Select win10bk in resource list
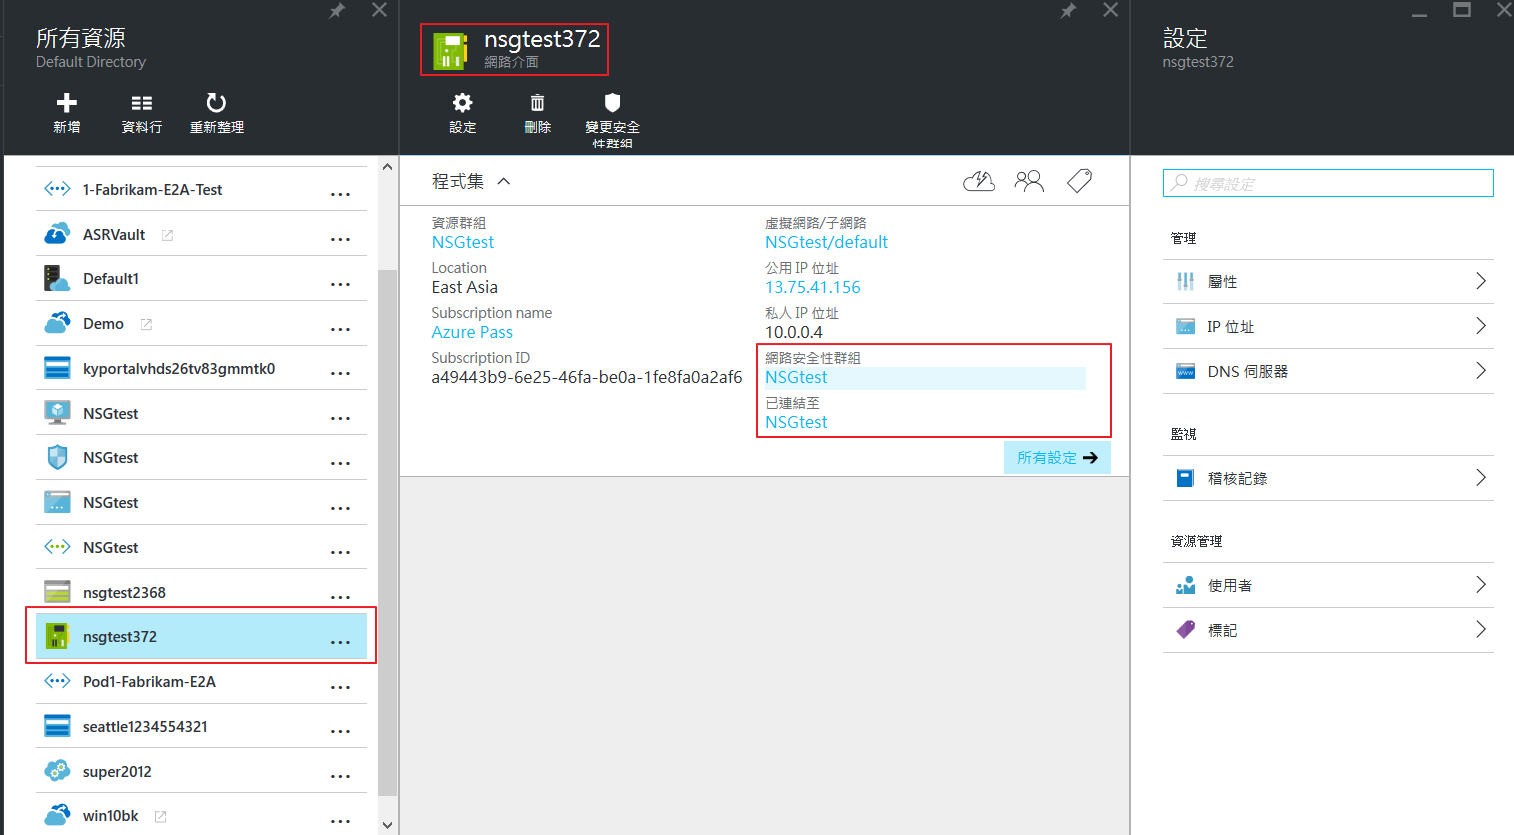This screenshot has width=1514, height=835. pos(201,816)
